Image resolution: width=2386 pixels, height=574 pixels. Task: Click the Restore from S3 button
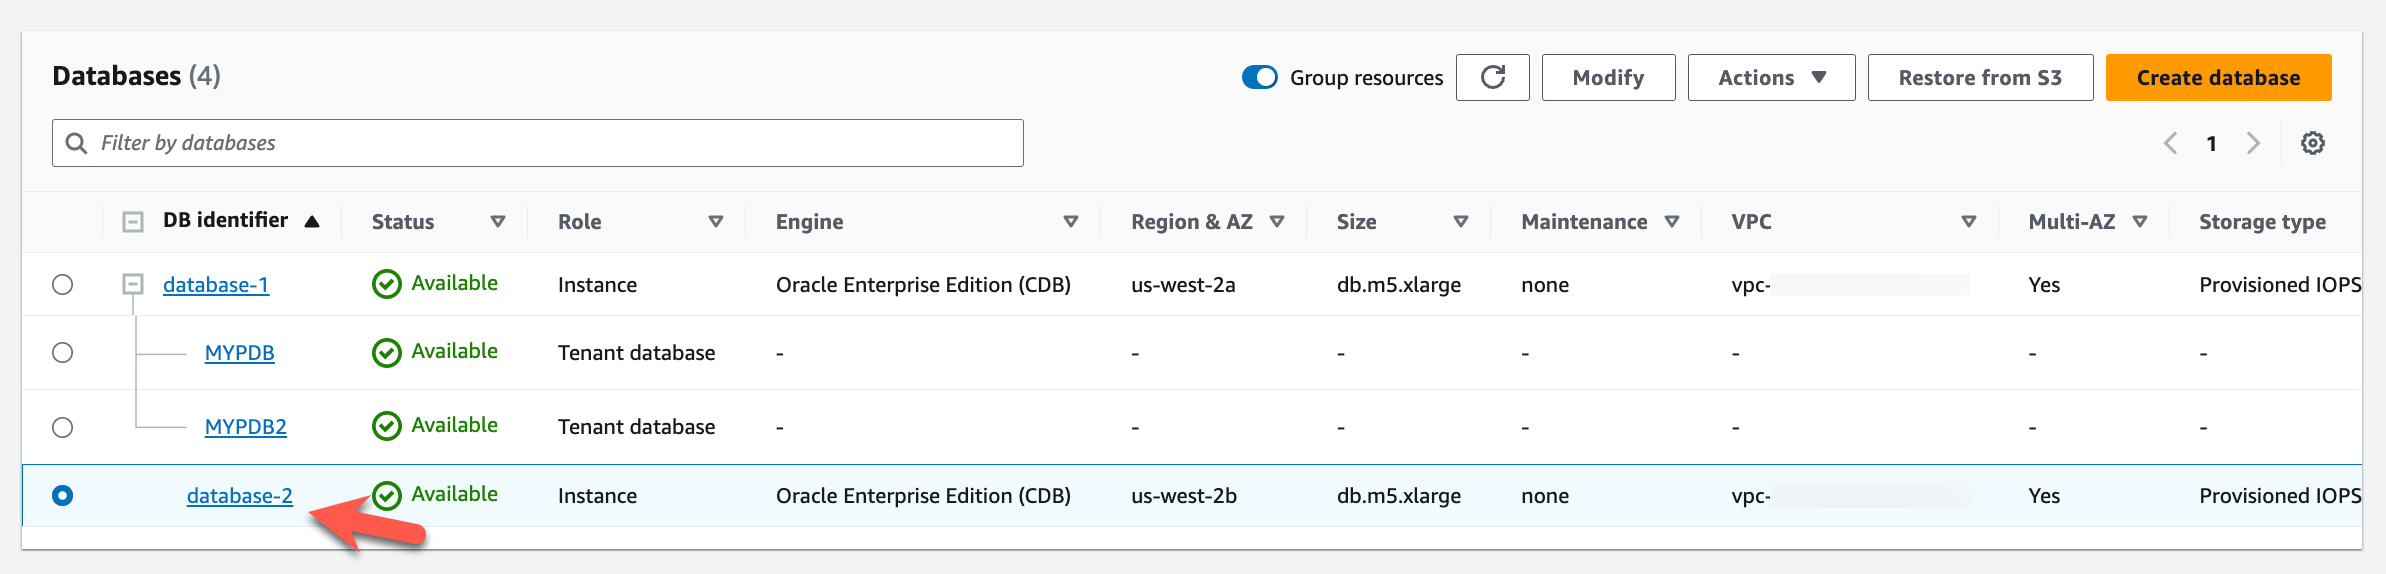(x=1980, y=78)
